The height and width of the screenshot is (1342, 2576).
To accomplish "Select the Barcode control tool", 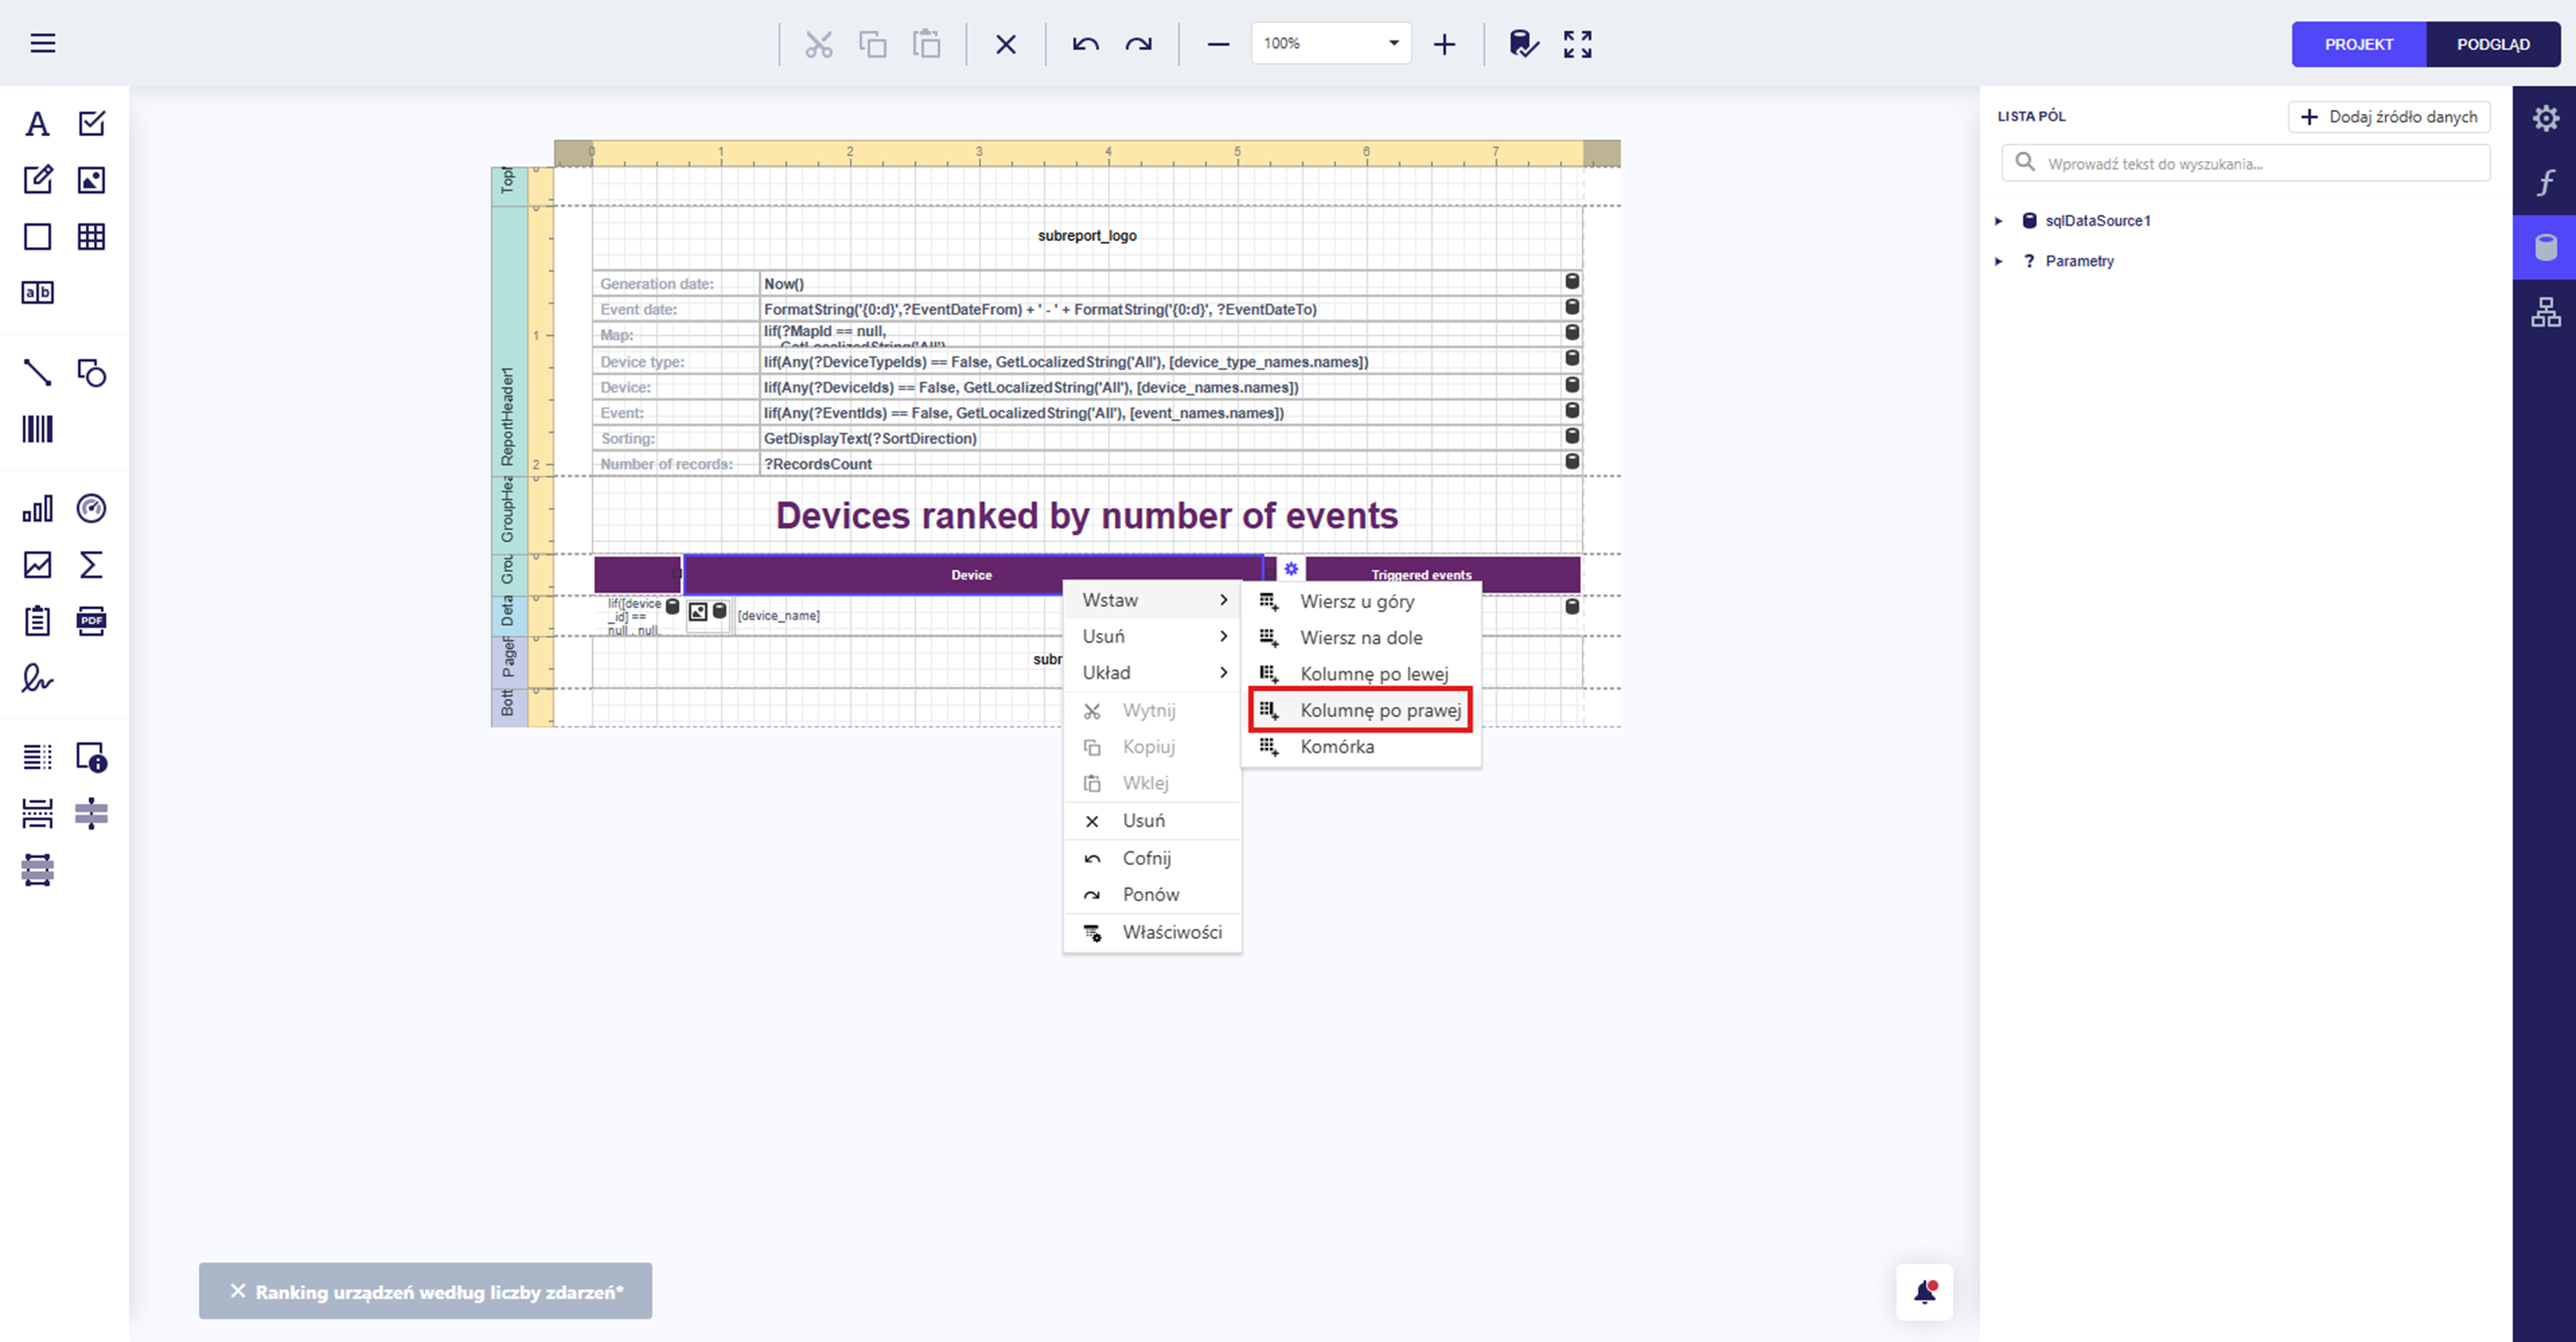I will pos(37,430).
